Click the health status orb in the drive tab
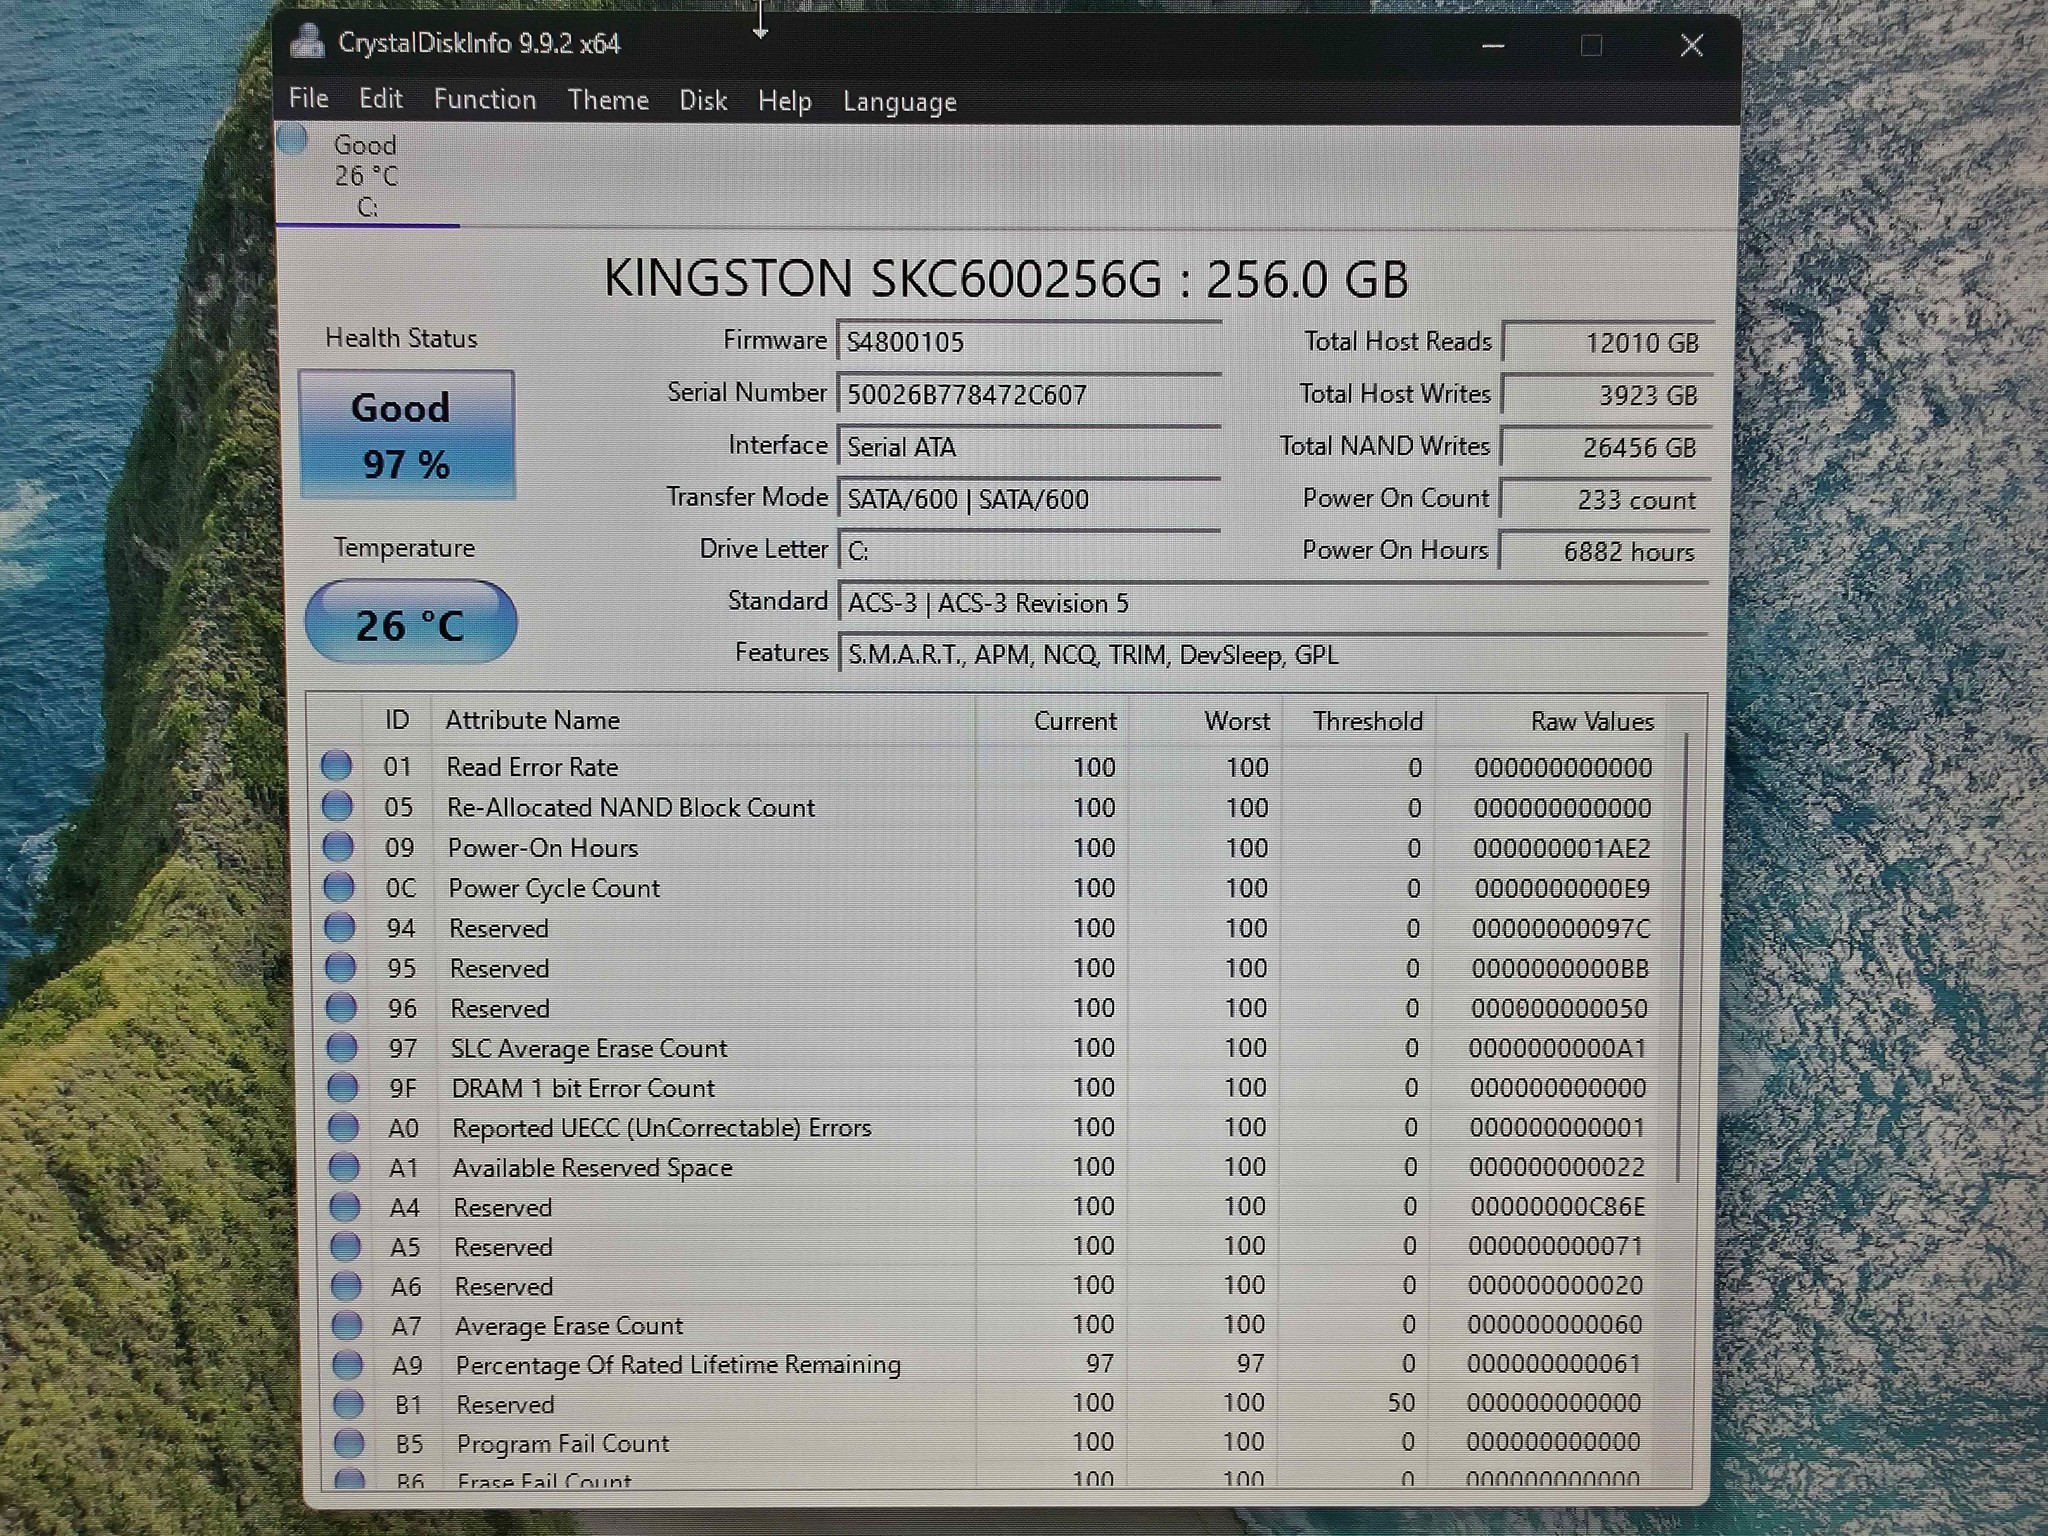The width and height of the screenshot is (2048, 1536). [292, 139]
